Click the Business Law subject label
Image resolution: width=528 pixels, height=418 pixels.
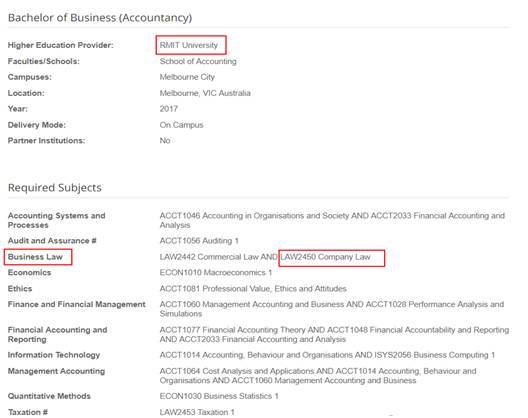click(35, 257)
